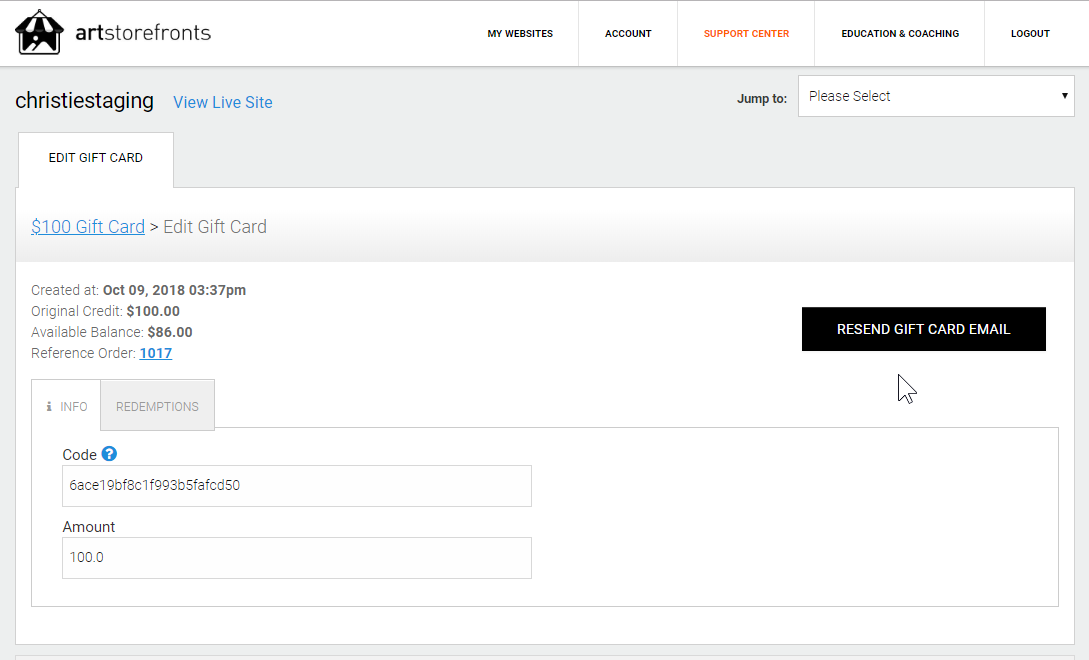The width and height of the screenshot is (1089, 660).
Task: Open the Support Center nav link
Action: click(x=746, y=34)
